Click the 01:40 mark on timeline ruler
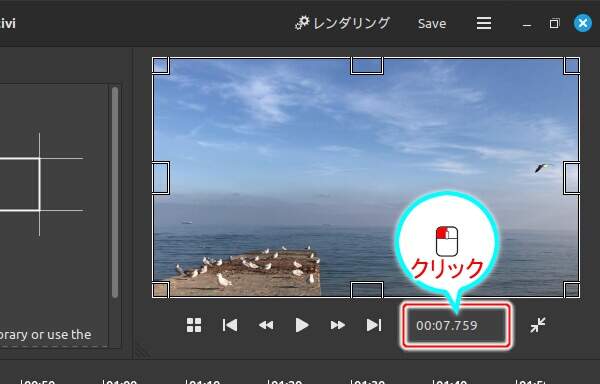 coord(450,381)
